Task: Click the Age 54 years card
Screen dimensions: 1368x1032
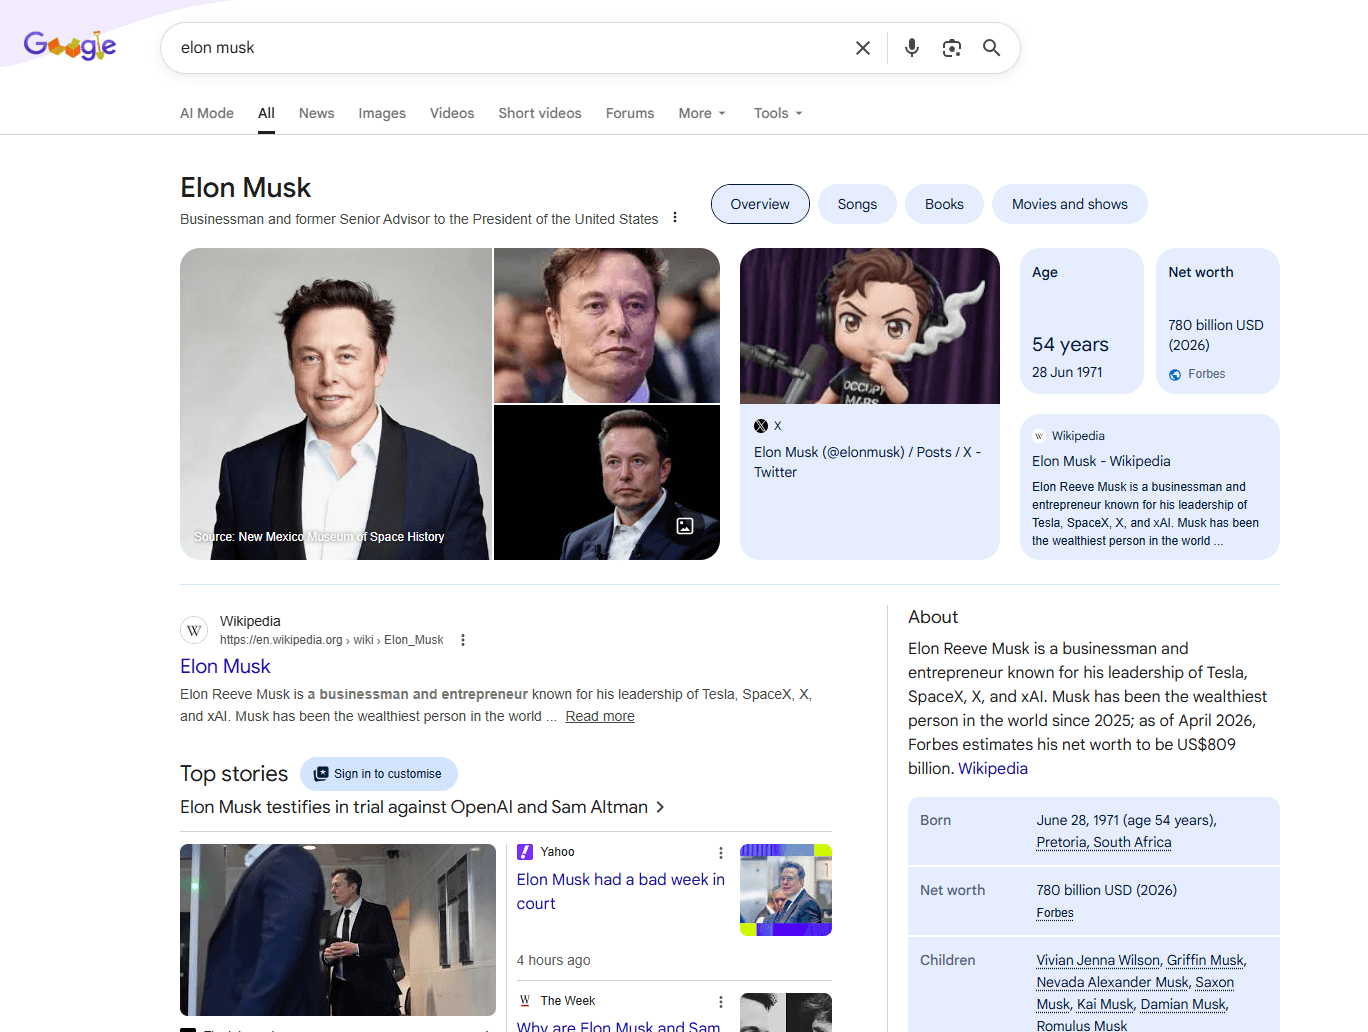Action: pyautogui.click(x=1082, y=321)
